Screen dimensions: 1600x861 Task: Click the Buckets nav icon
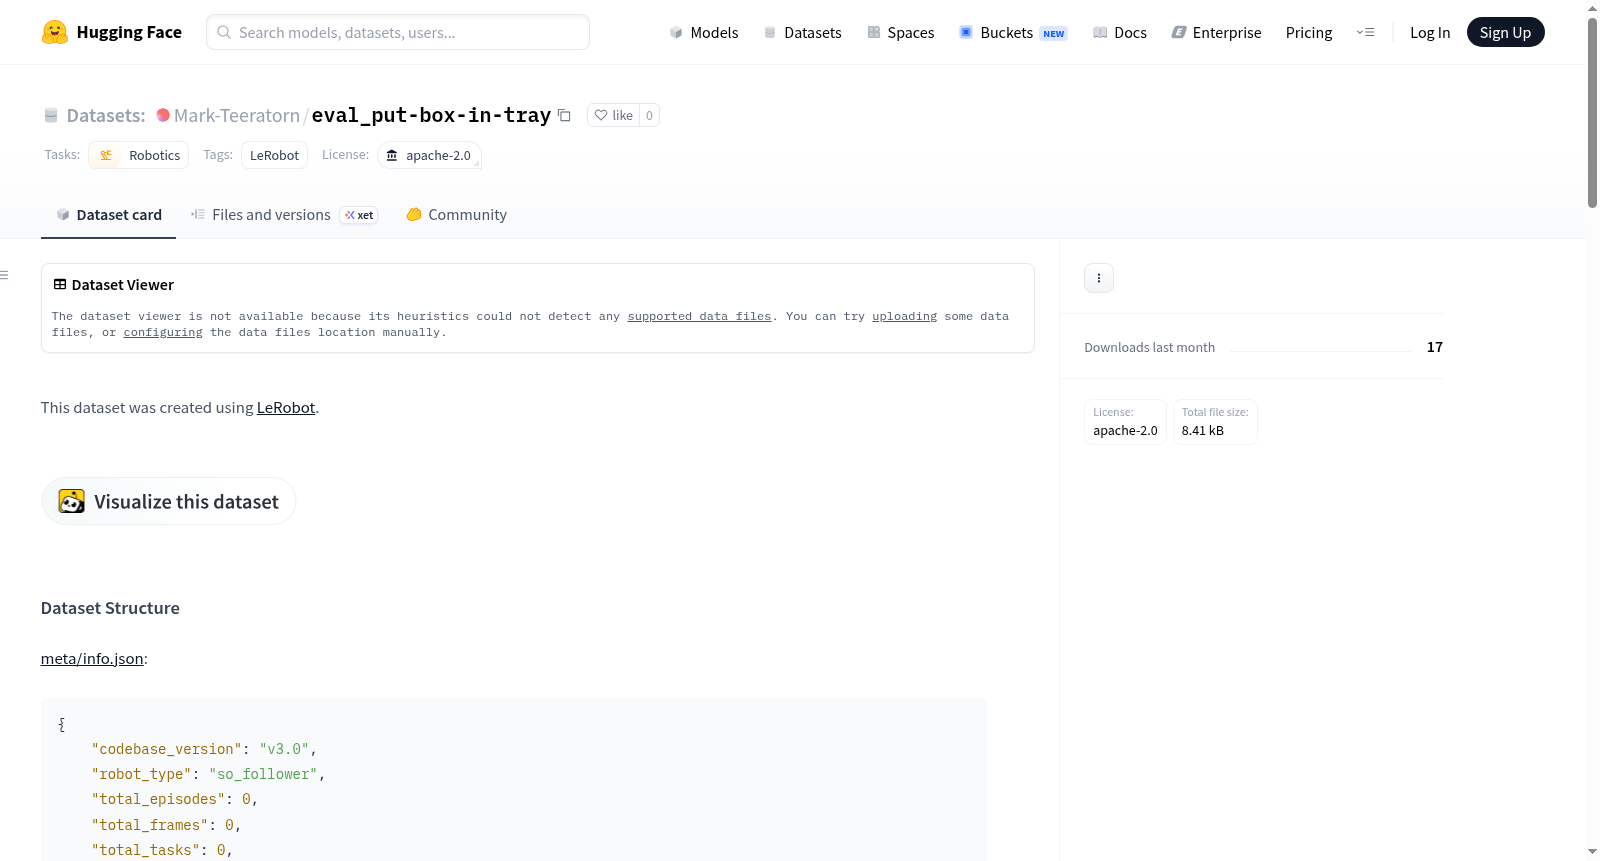[x=966, y=32]
